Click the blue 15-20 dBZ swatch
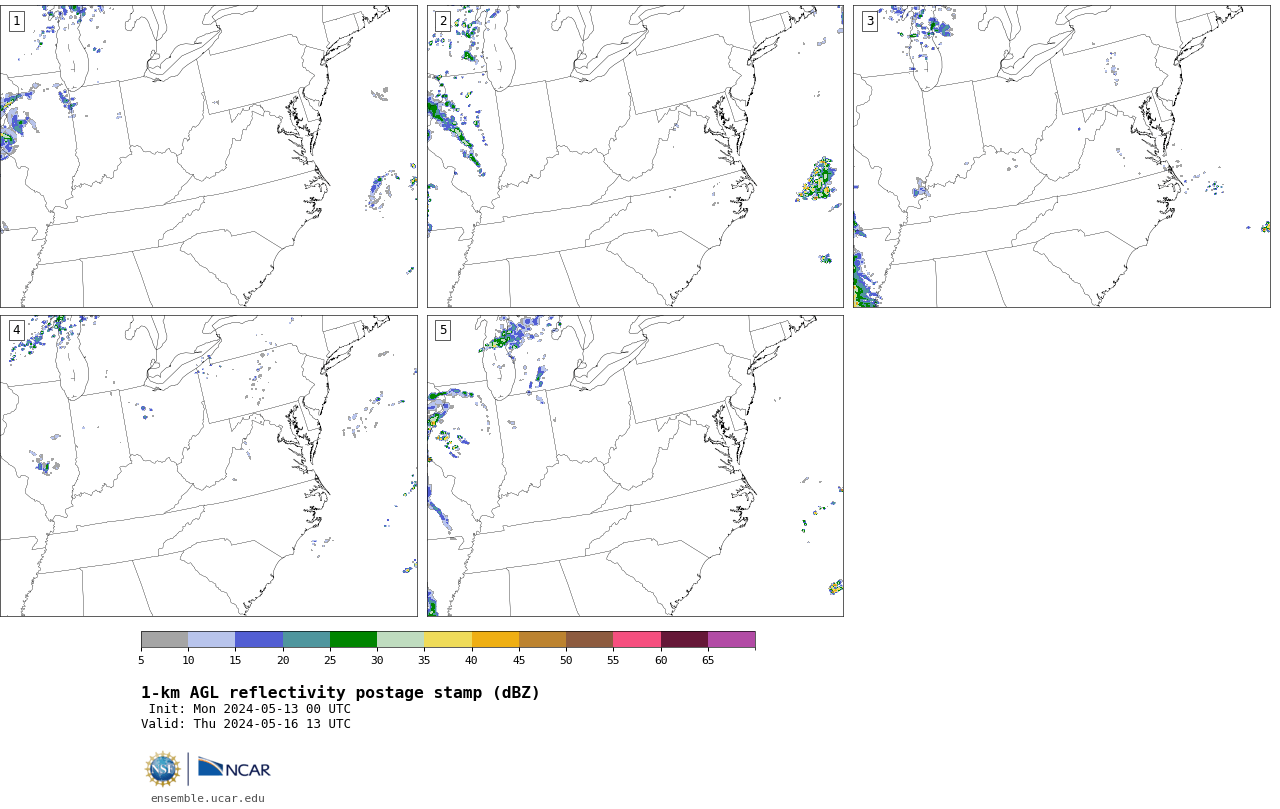1280x809 pixels. click(x=259, y=640)
